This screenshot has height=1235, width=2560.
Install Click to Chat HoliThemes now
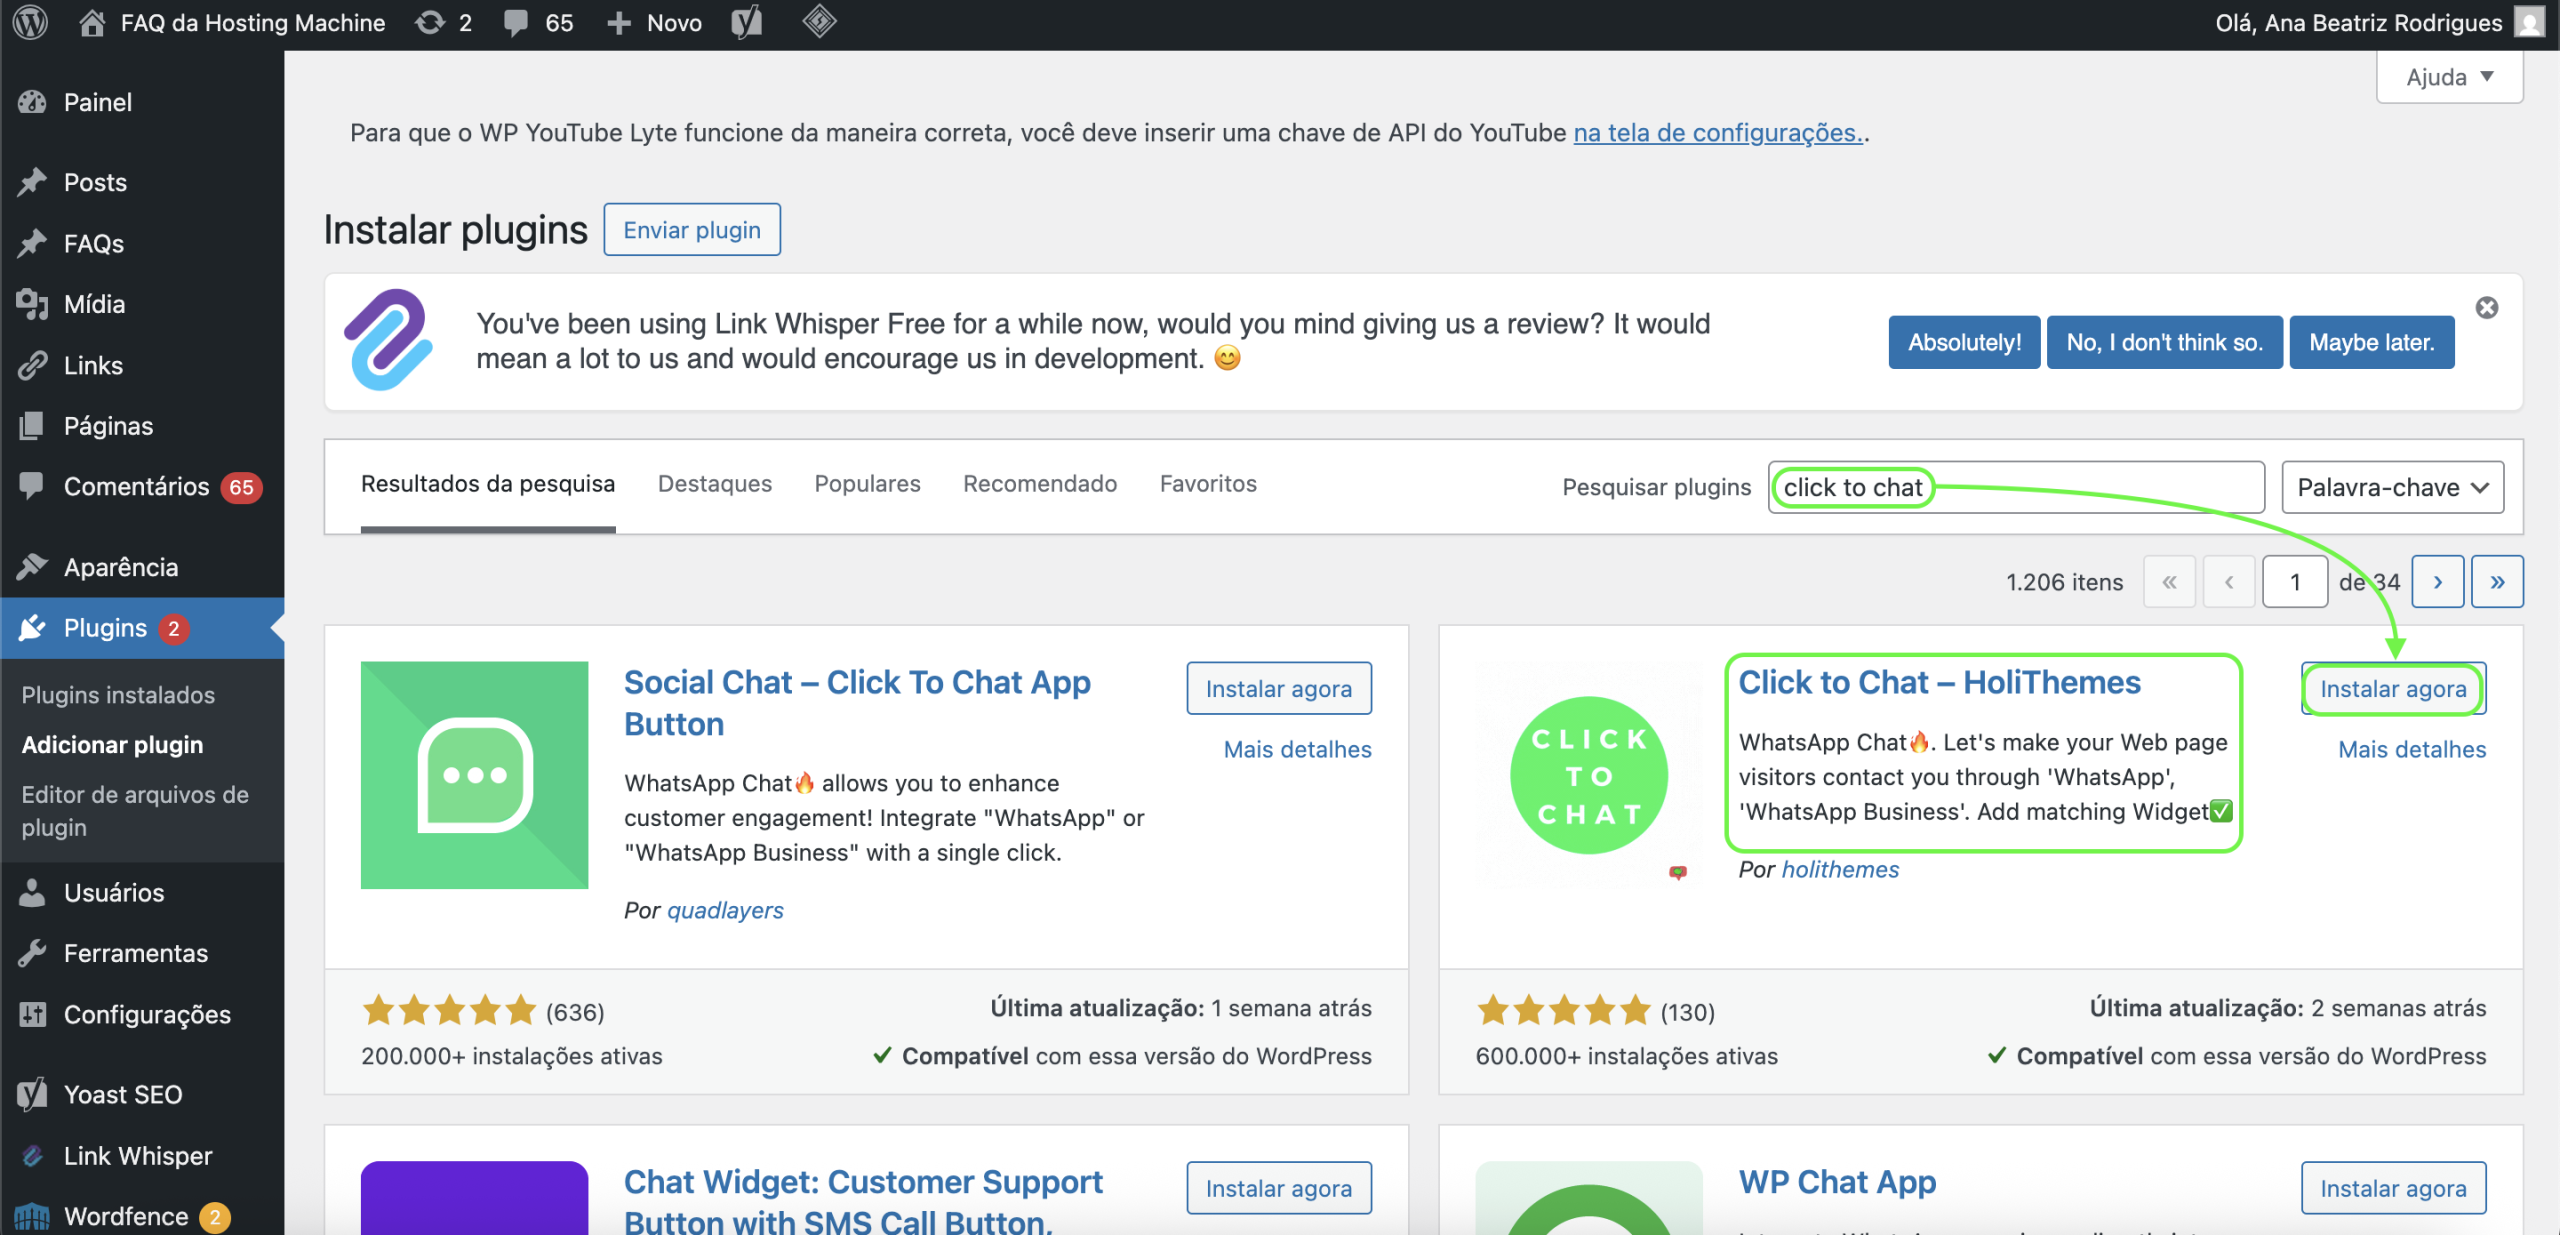point(2393,689)
